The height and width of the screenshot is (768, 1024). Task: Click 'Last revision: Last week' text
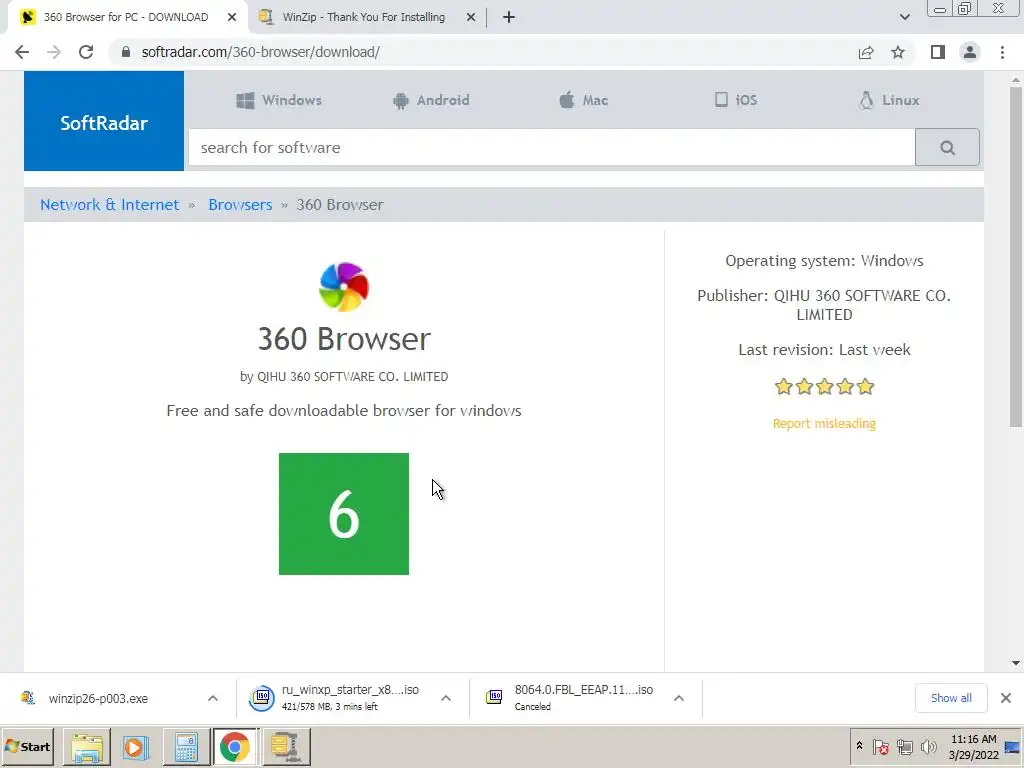pyautogui.click(x=824, y=349)
